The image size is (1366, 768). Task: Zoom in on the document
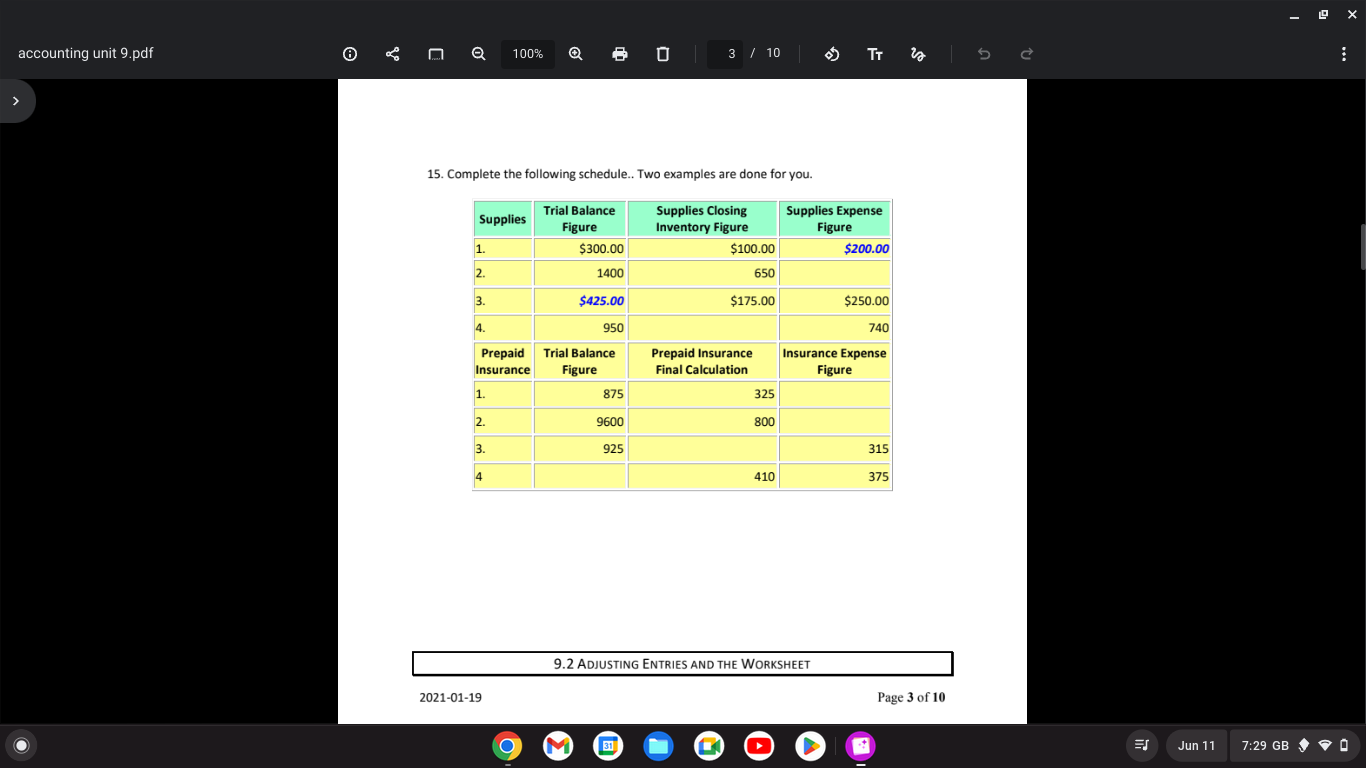tap(575, 53)
